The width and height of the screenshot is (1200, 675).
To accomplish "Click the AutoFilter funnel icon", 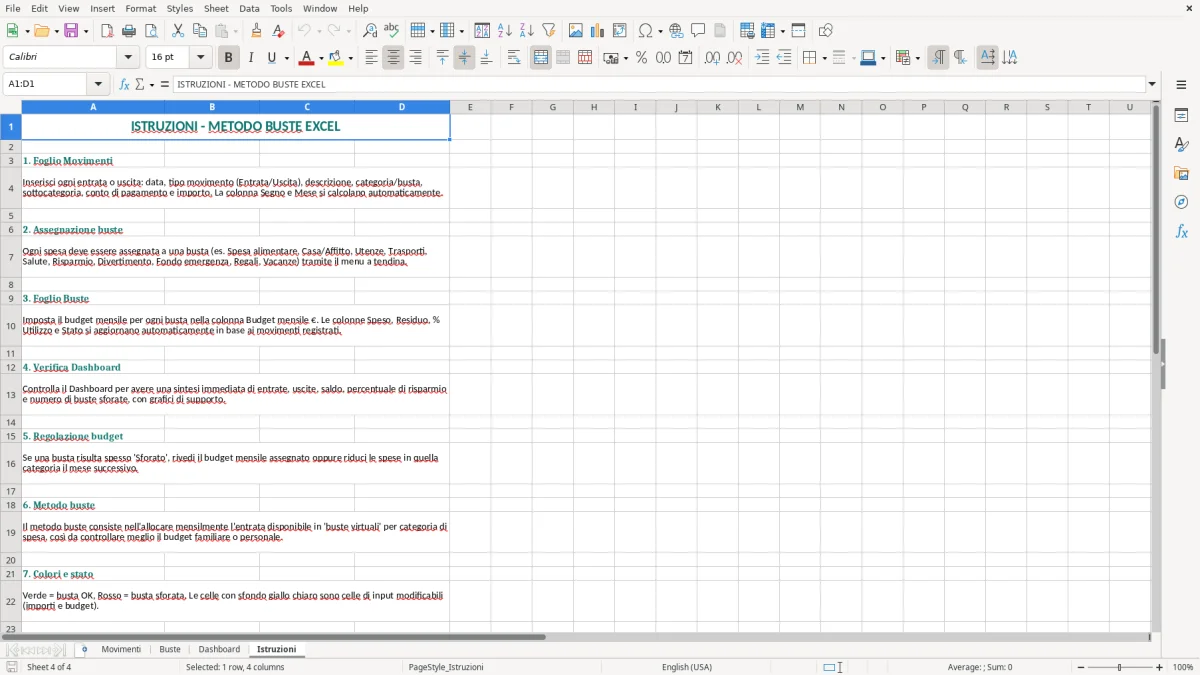I will (x=548, y=31).
